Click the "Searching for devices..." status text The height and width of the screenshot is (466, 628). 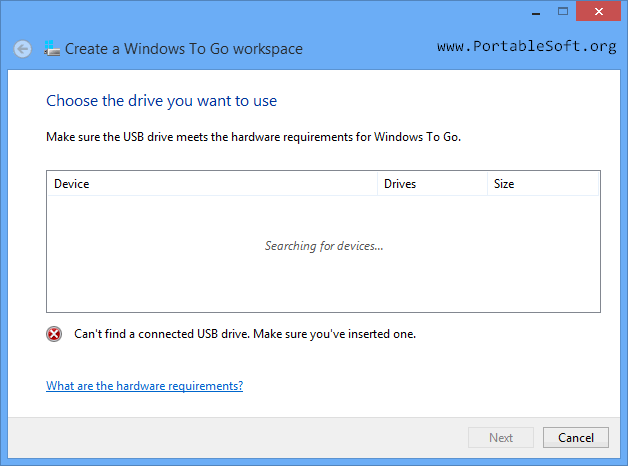pyautogui.click(x=324, y=246)
